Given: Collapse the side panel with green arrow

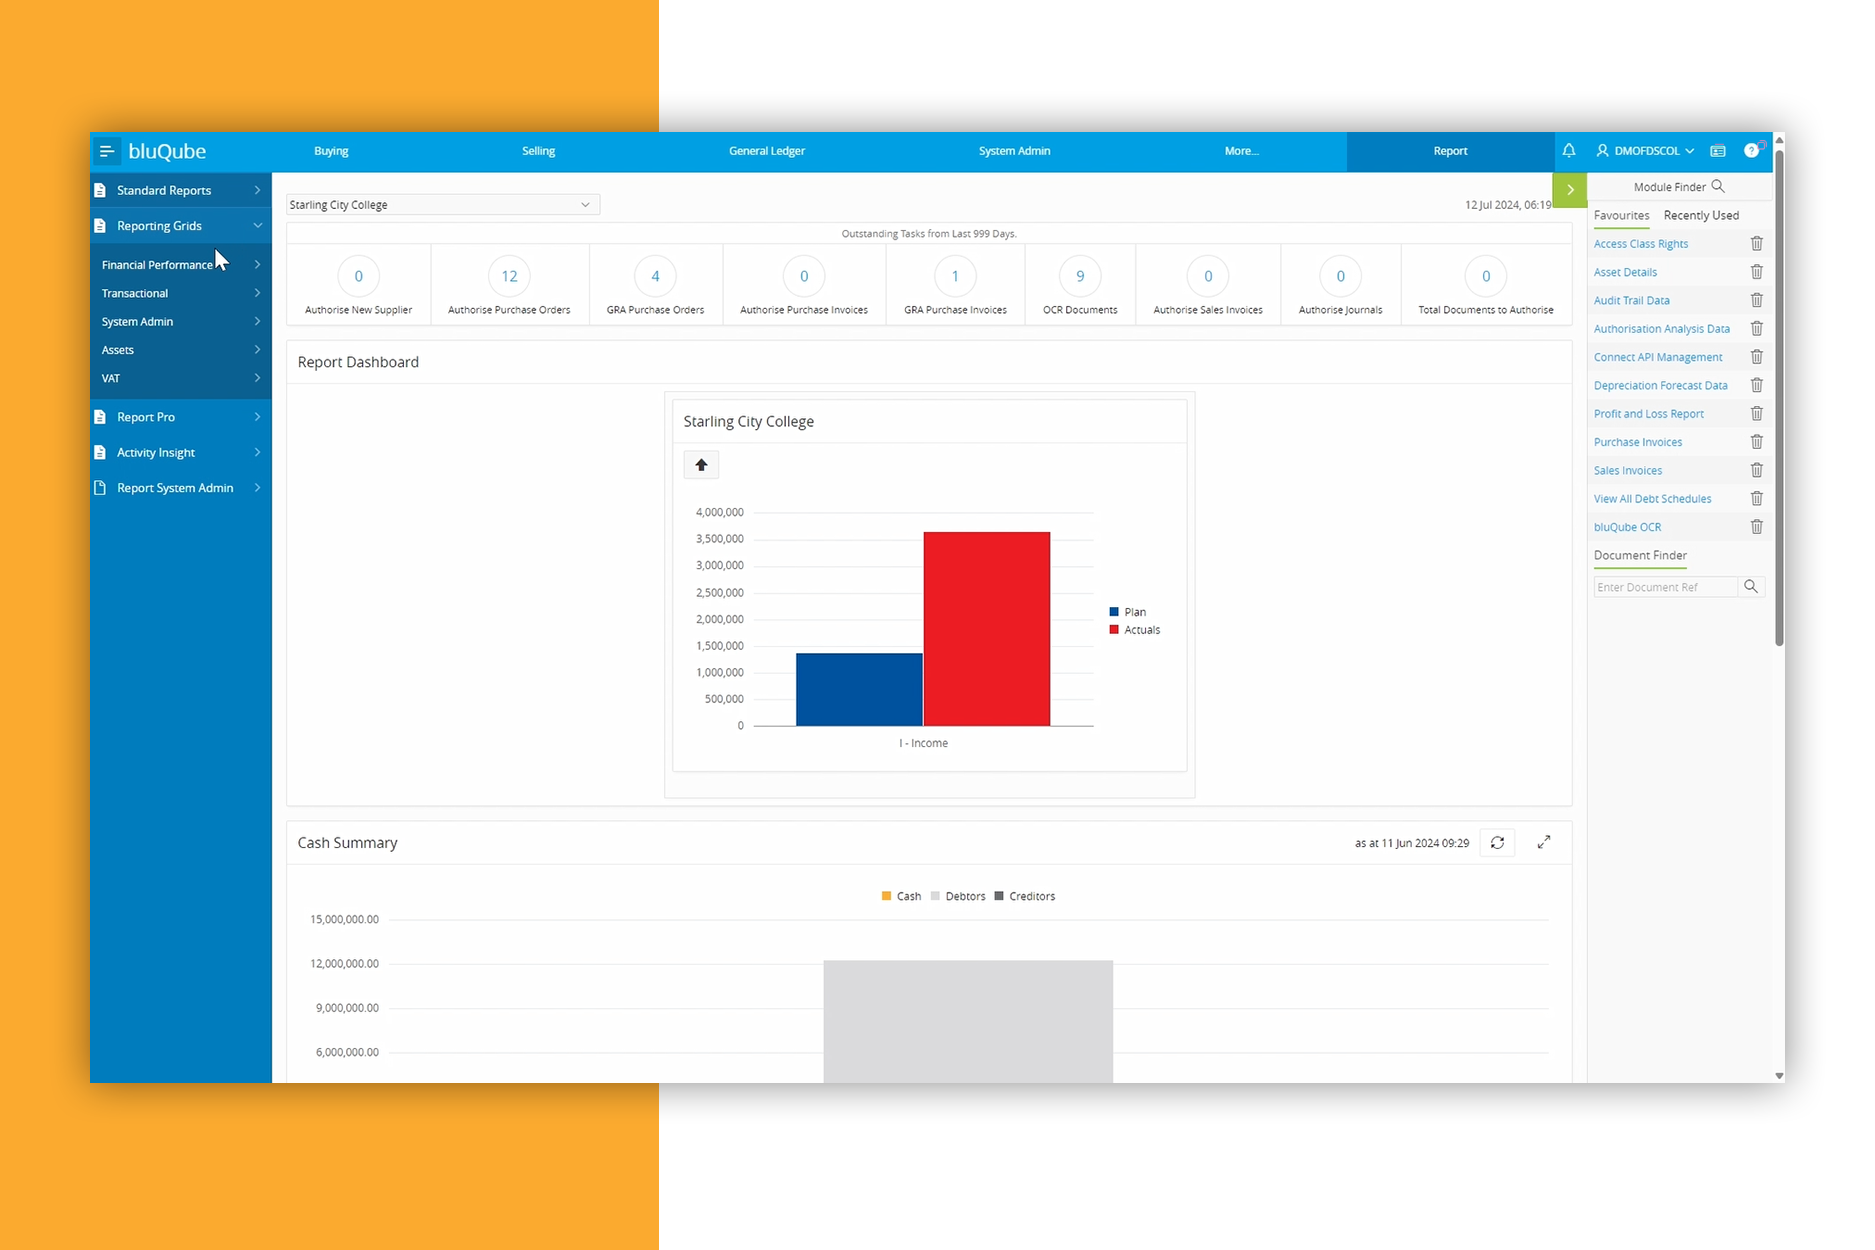Looking at the screenshot, I should click(1570, 190).
